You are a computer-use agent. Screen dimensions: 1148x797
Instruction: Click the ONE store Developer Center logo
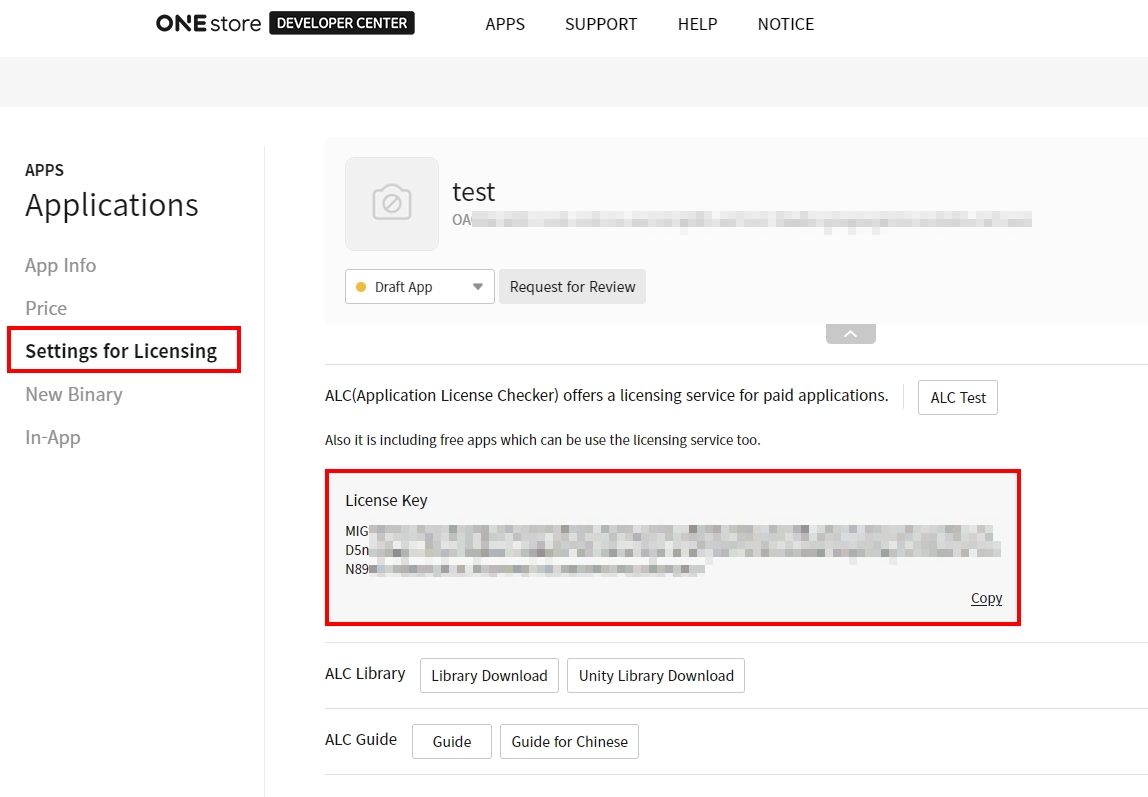[285, 24]
